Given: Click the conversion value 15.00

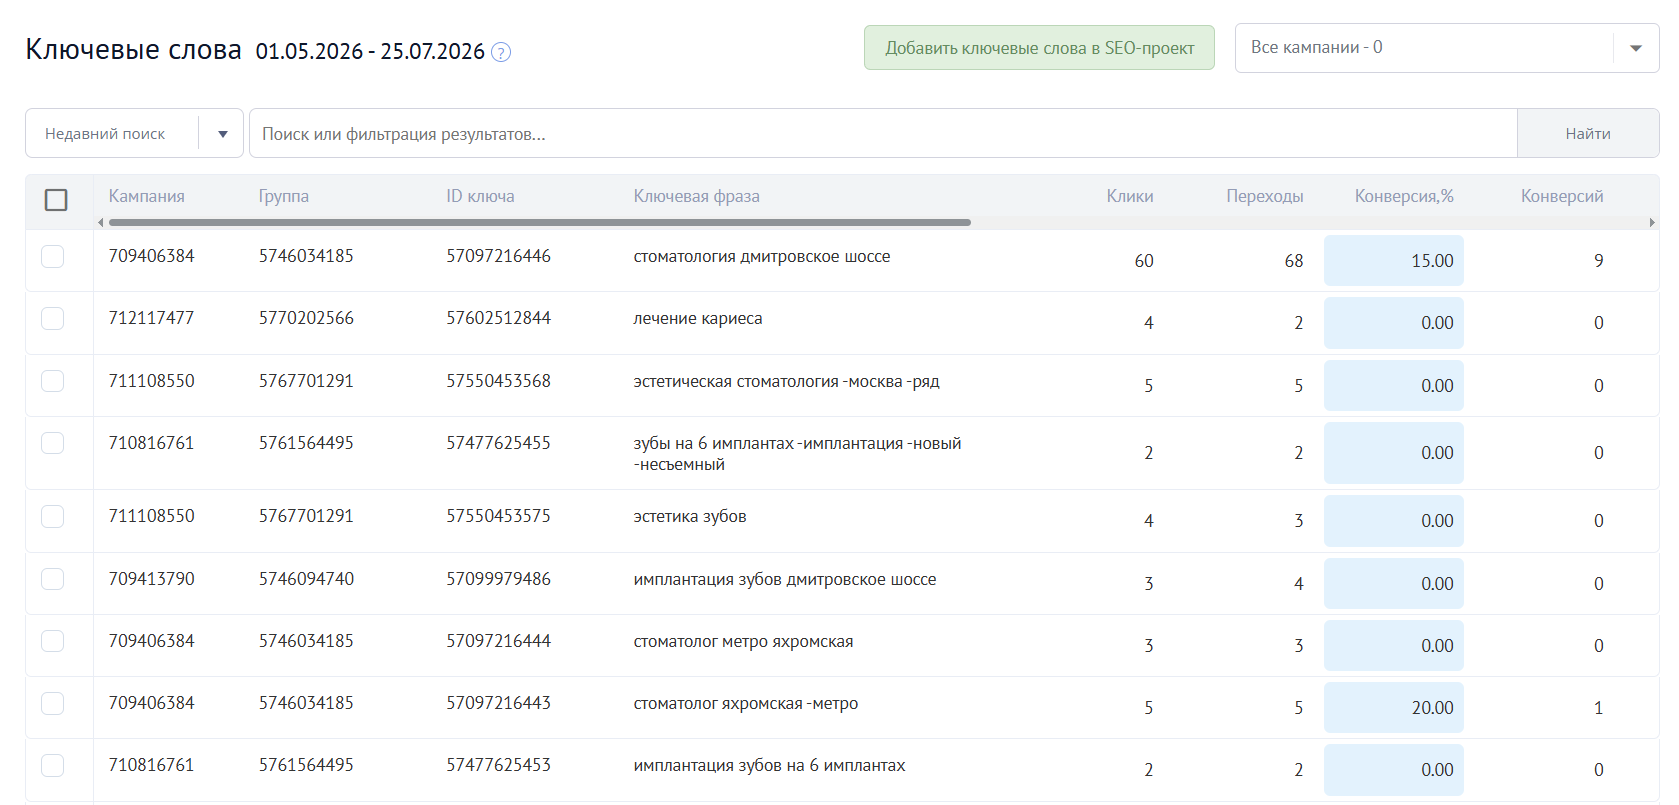Looking at the screenshot, I should click(1432, 261).
